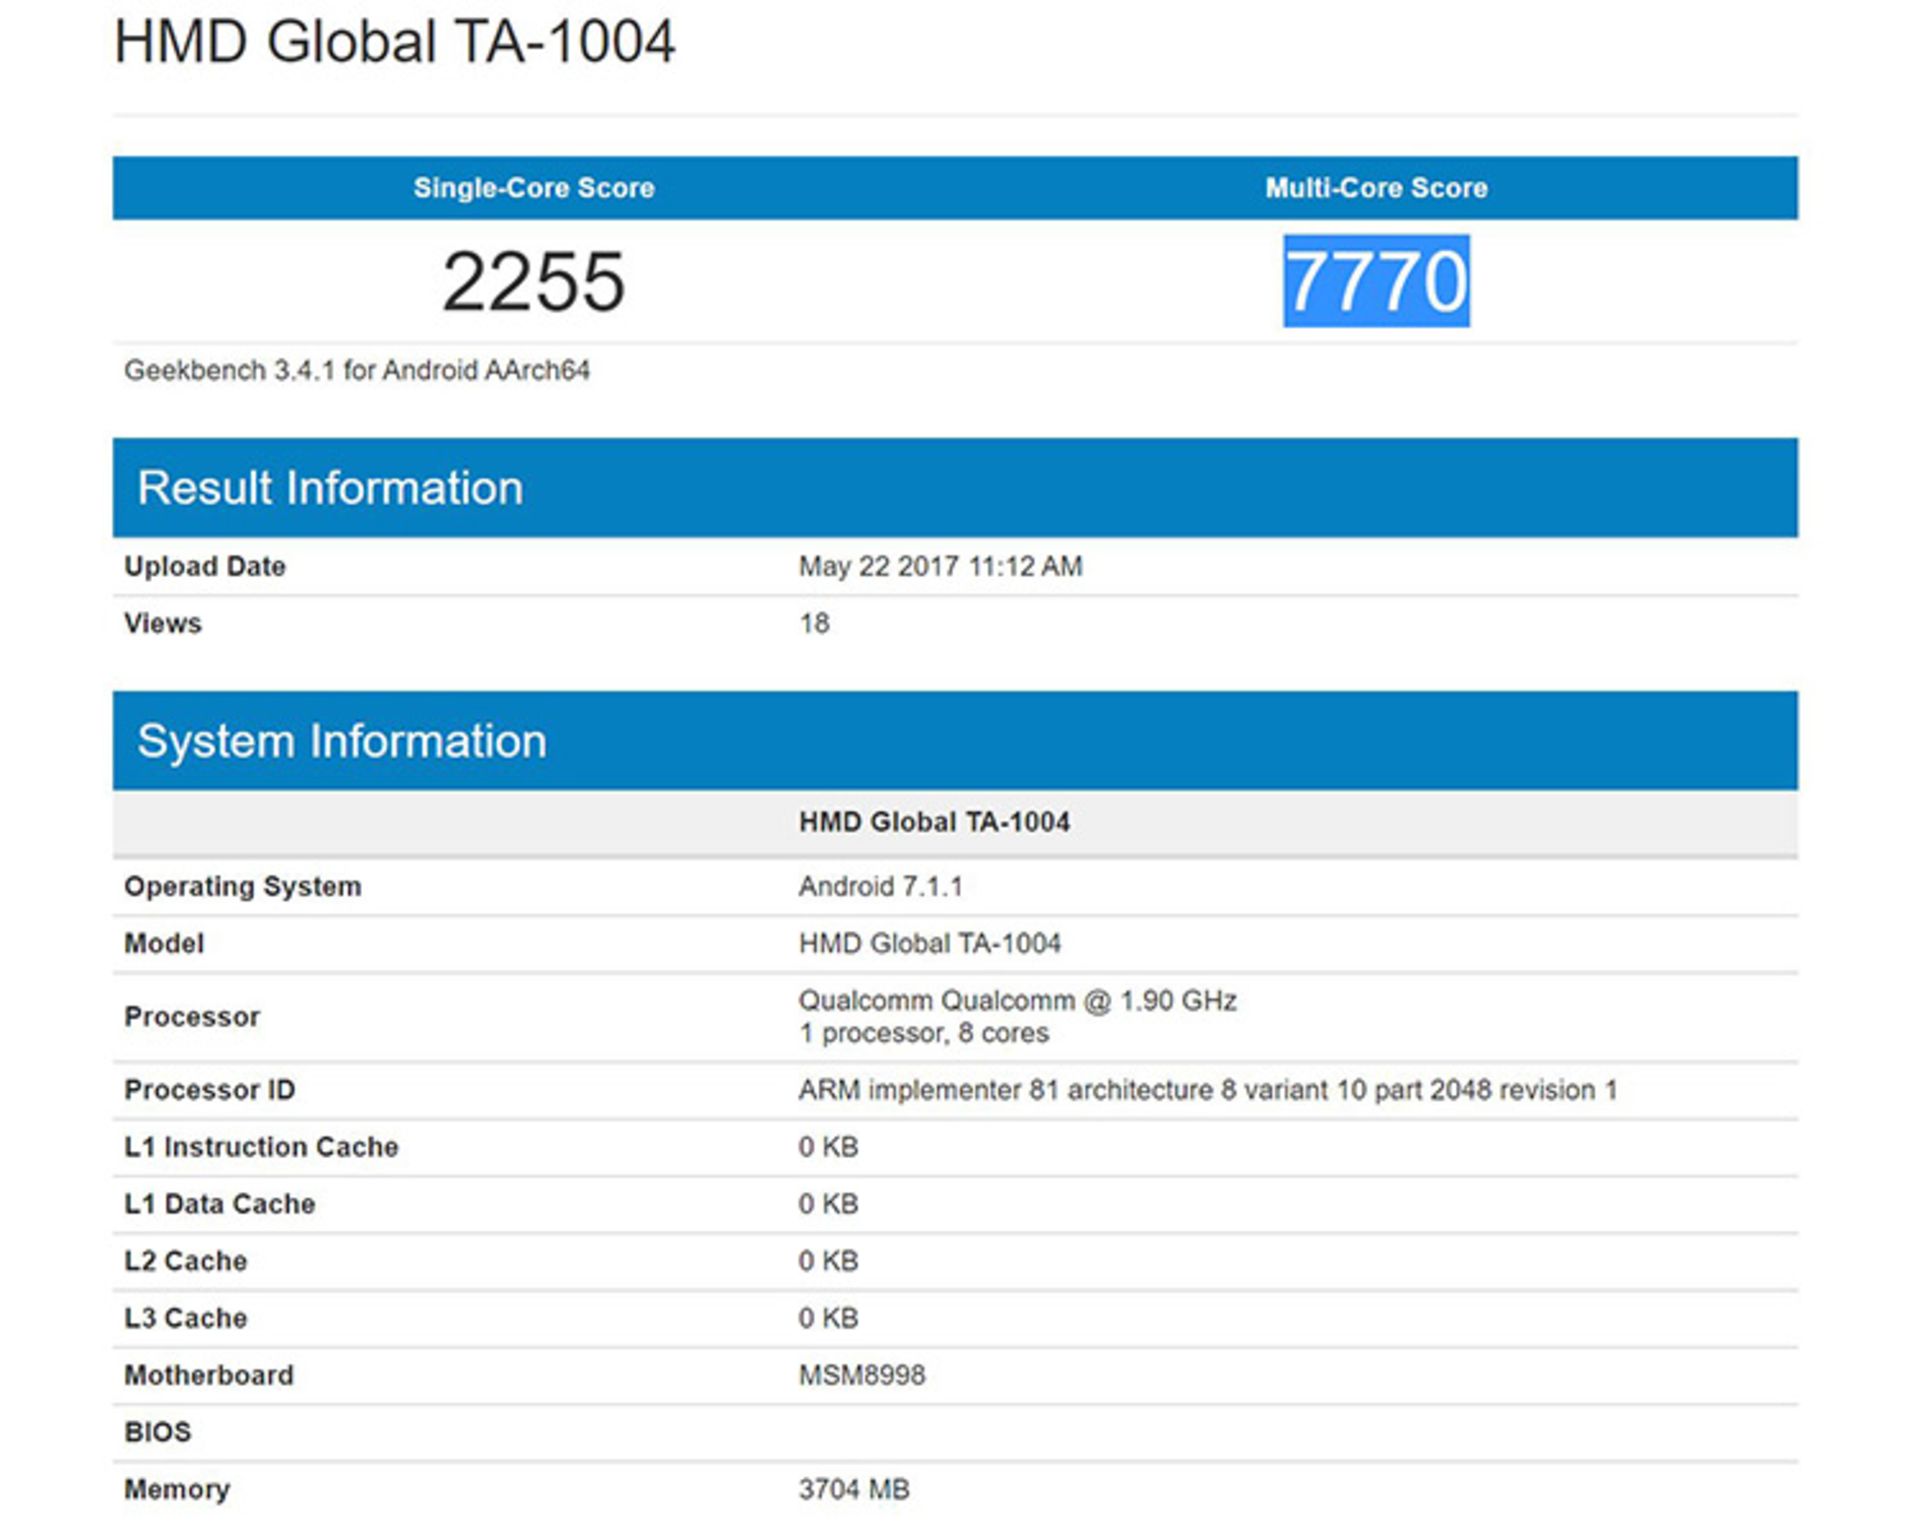Click the ARM implementer Processor ID value
The image size is (1920, 1536).
coord(1207,1090)
